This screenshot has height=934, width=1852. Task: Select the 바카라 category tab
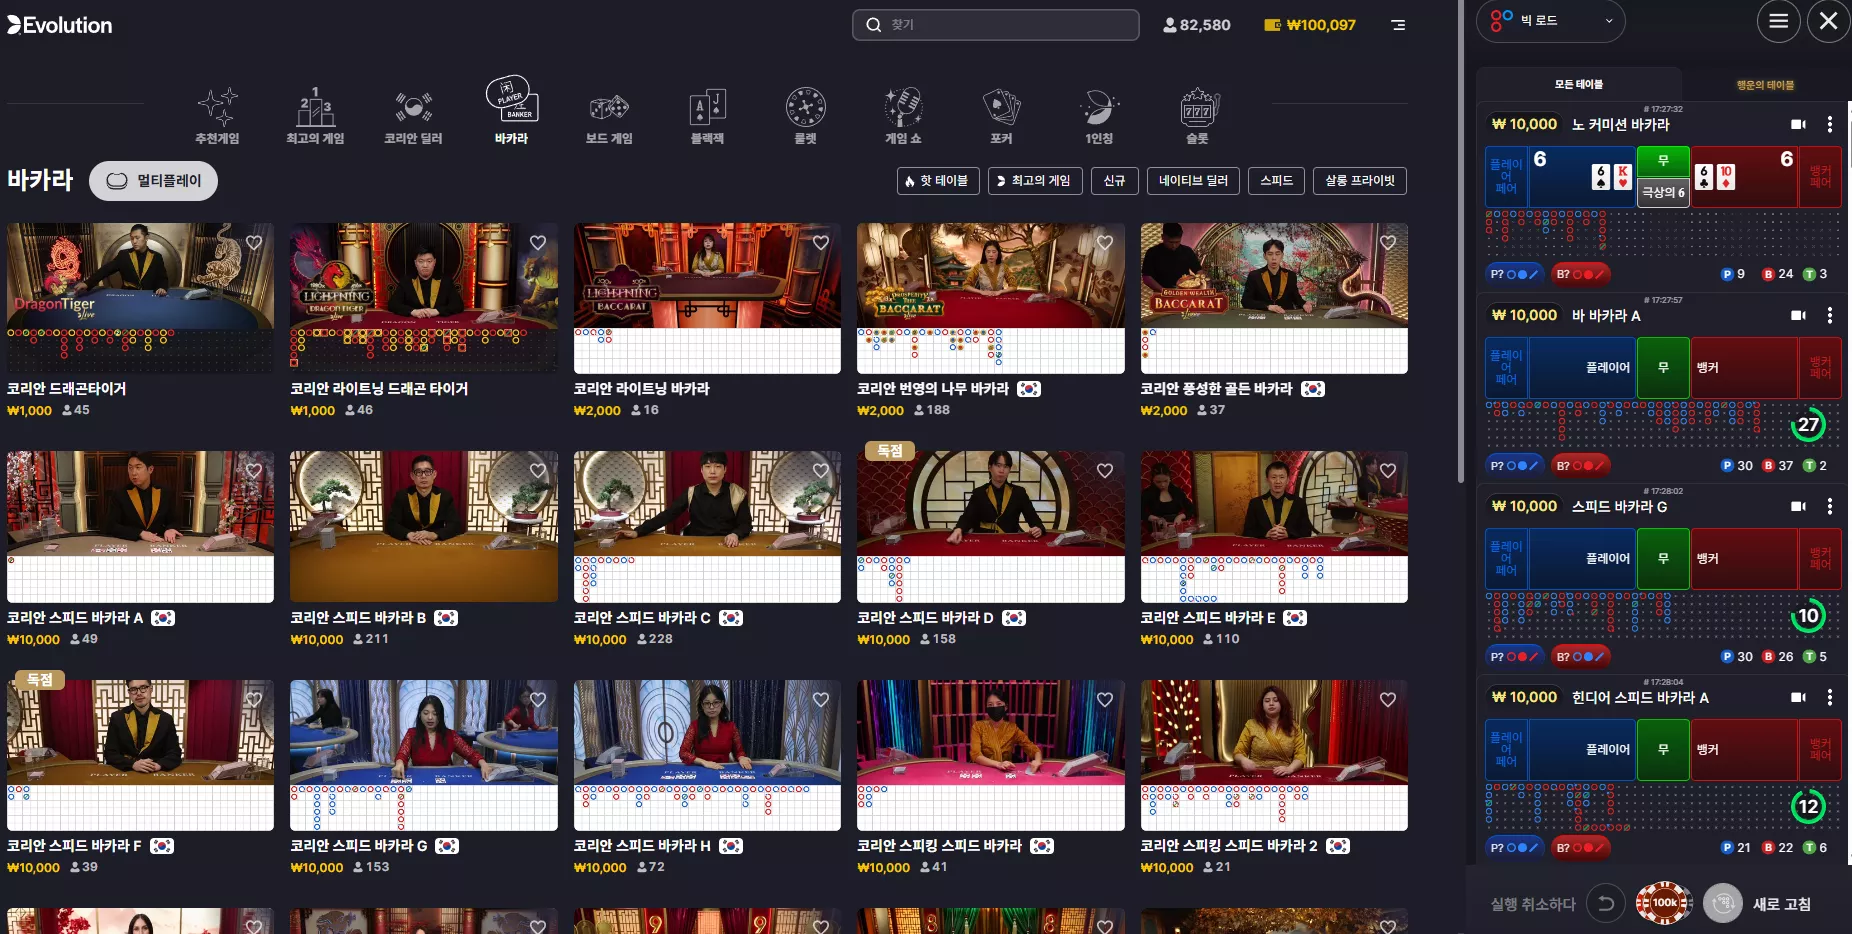[x=511, y=110]
